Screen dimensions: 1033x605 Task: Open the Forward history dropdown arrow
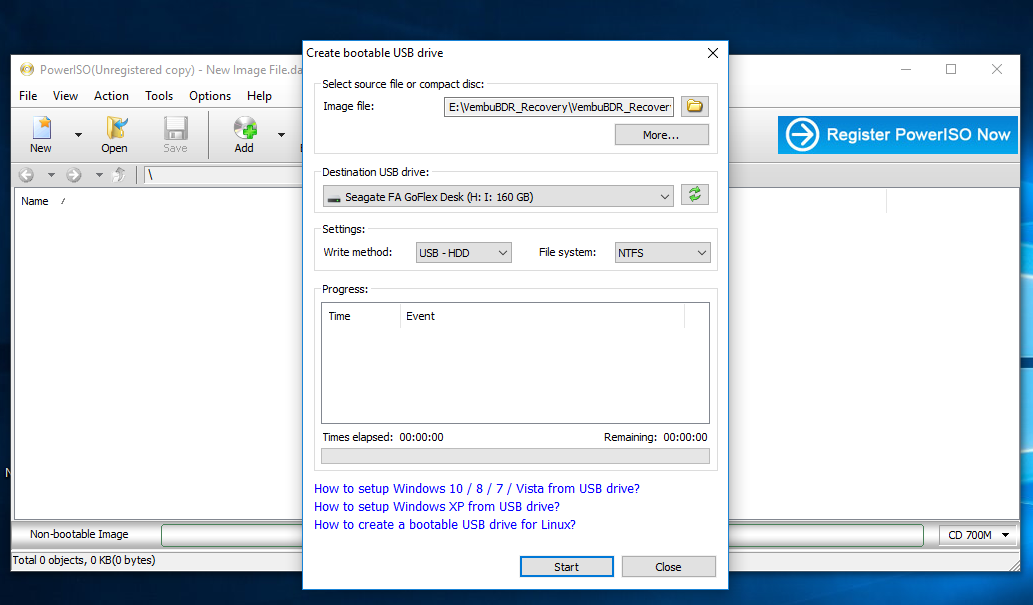pyautogui.click(x=99, y=175)
